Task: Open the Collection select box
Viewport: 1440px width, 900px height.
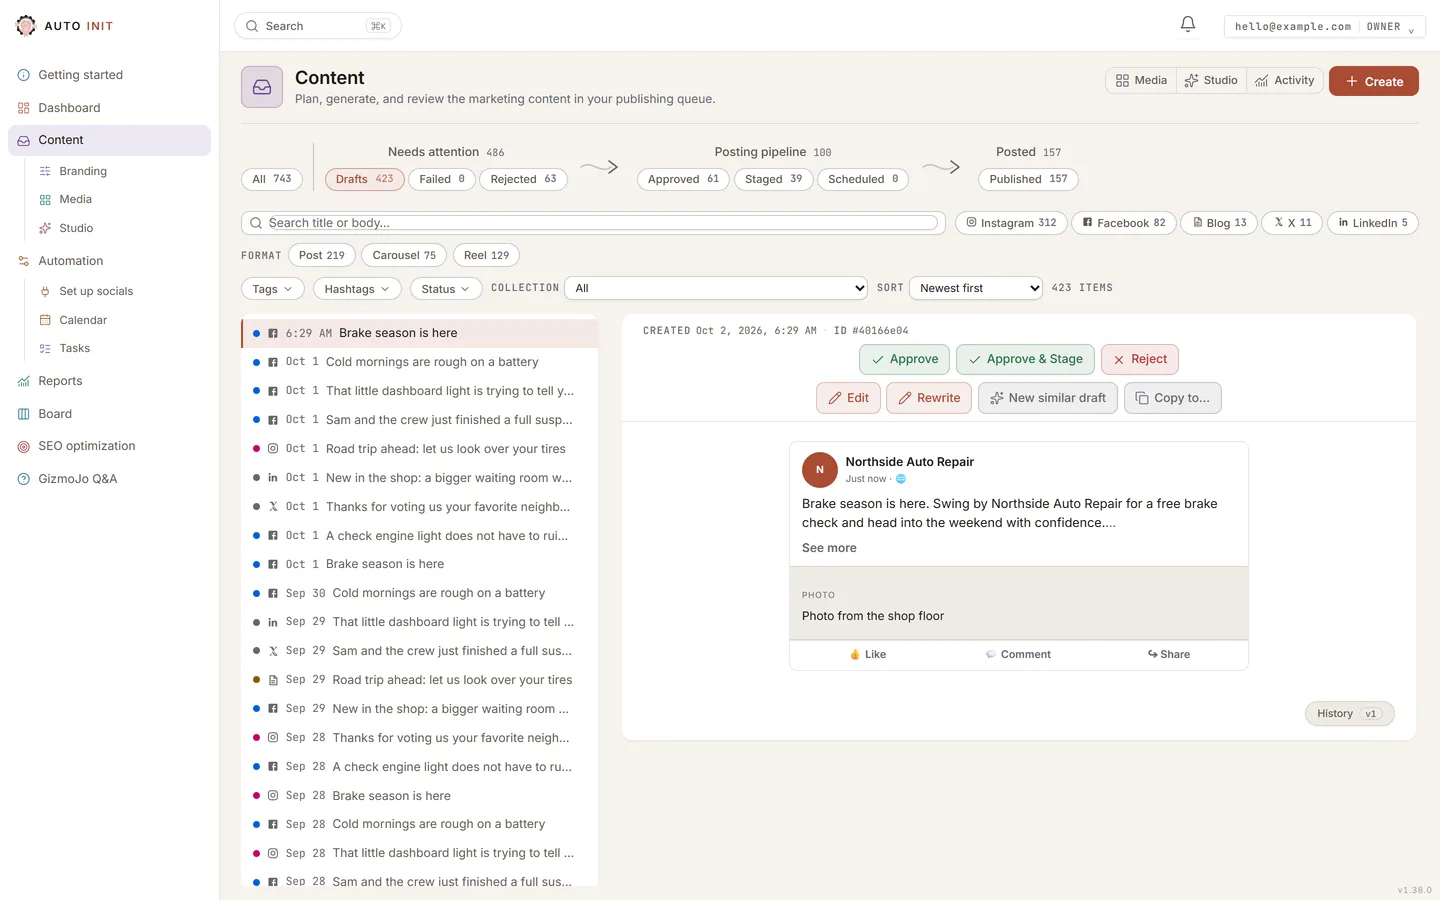Action: [x=716, y=288]
